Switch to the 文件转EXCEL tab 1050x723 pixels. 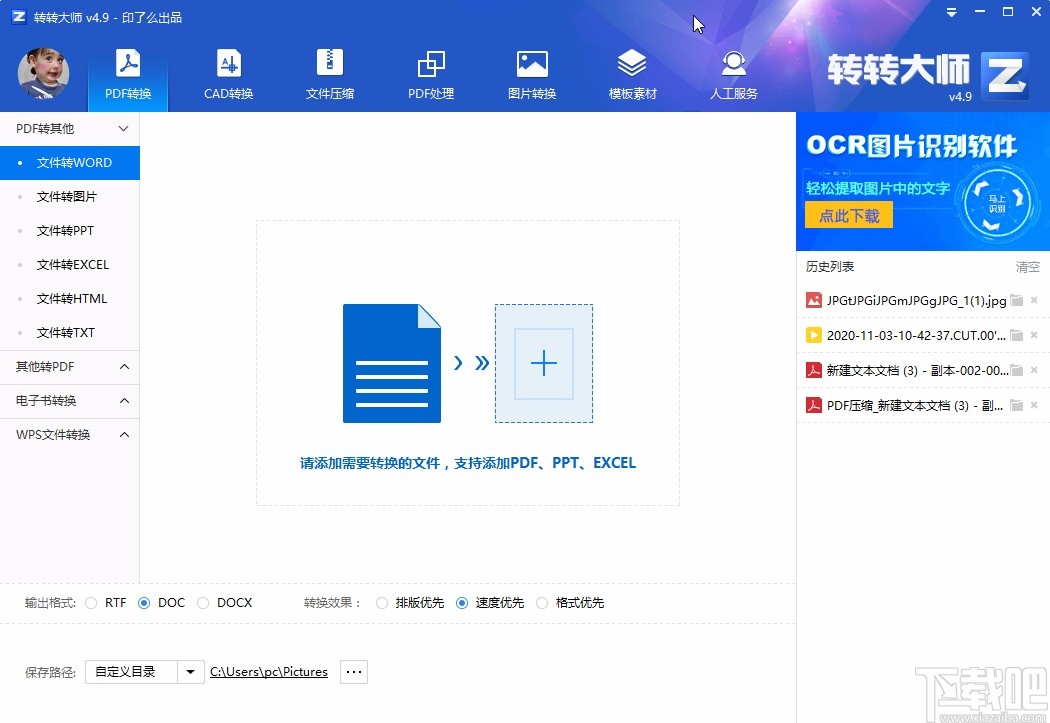[x=70, y=264]
